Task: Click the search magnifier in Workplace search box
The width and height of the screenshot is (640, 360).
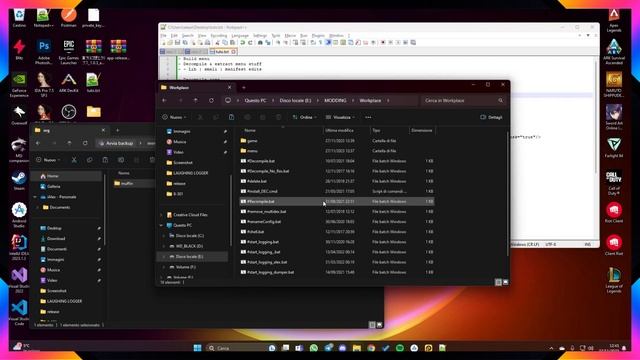Action: point(500,100)
